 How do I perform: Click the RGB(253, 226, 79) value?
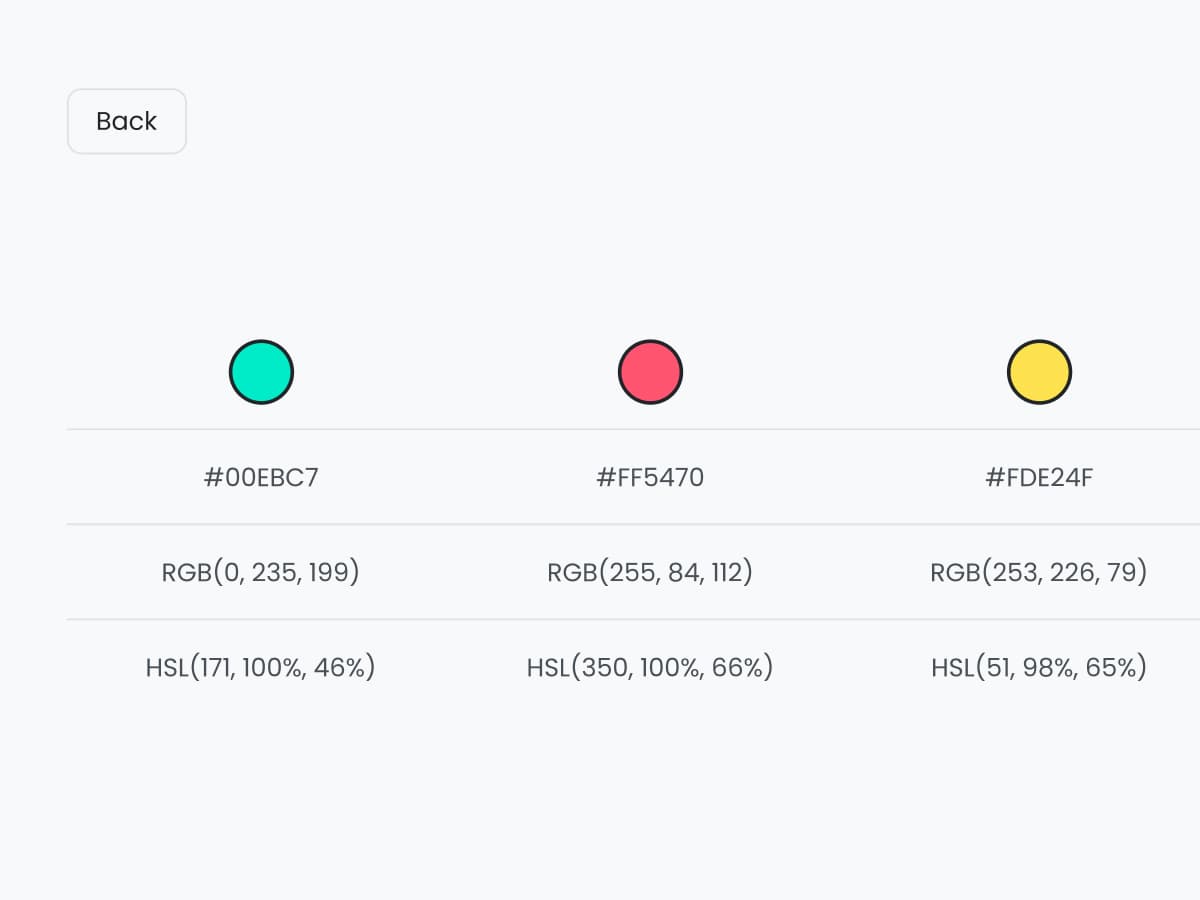click(x=1039, y=572)
